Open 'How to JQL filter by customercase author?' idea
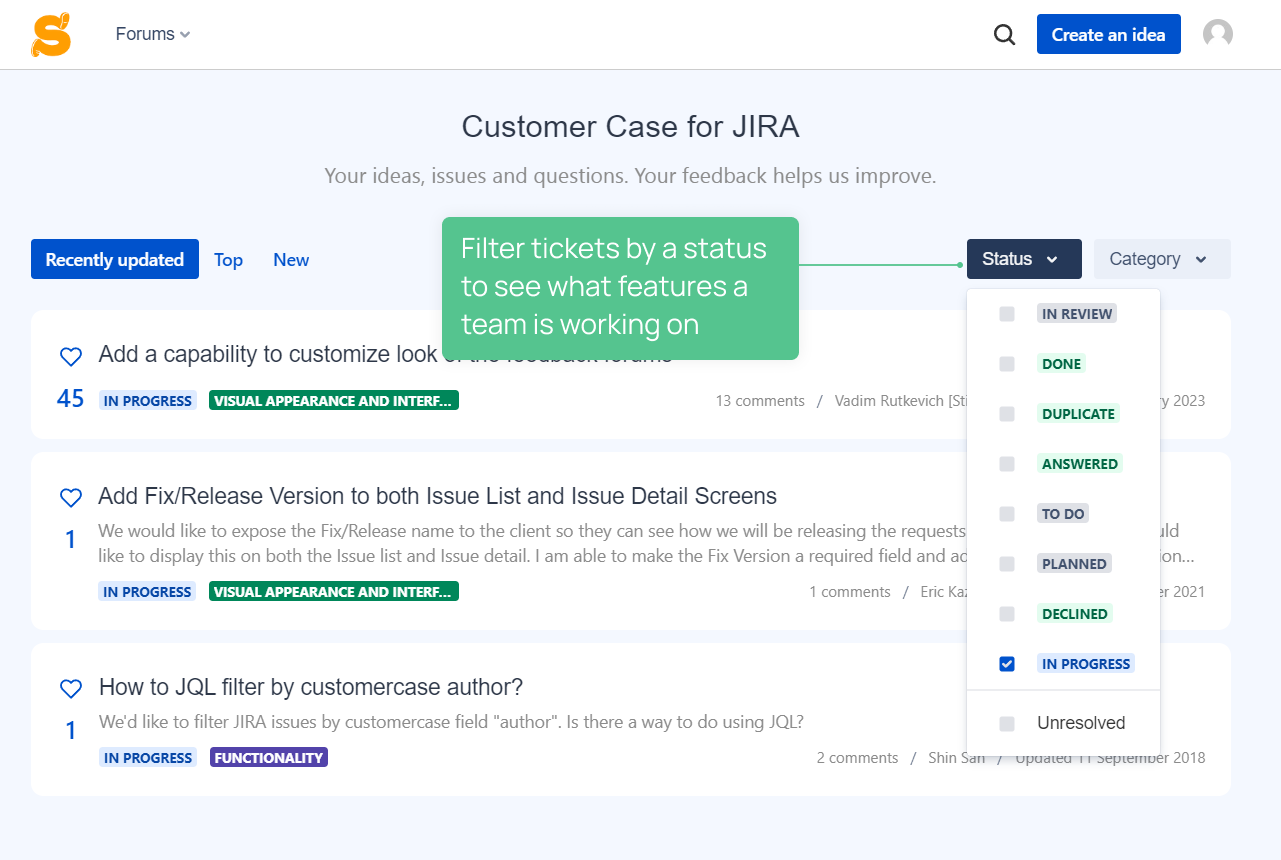 click(311, 687)
